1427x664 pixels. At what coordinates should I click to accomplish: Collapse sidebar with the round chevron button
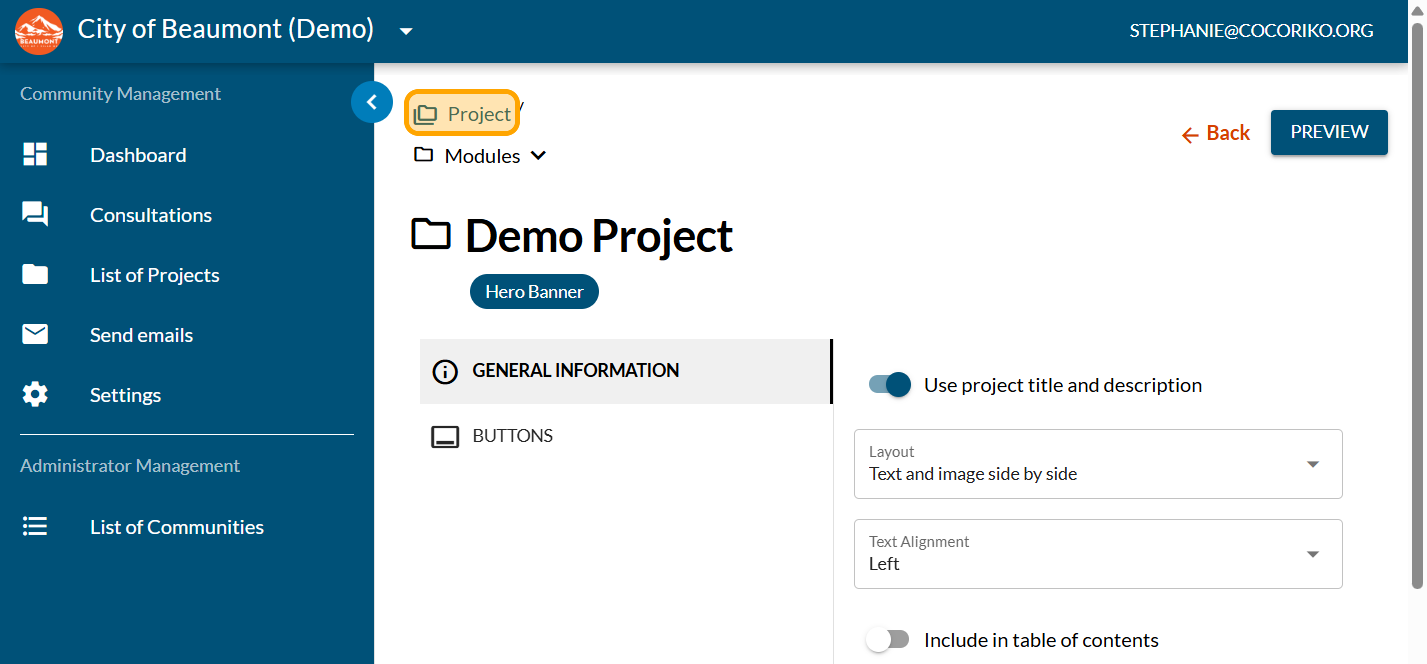371,102
